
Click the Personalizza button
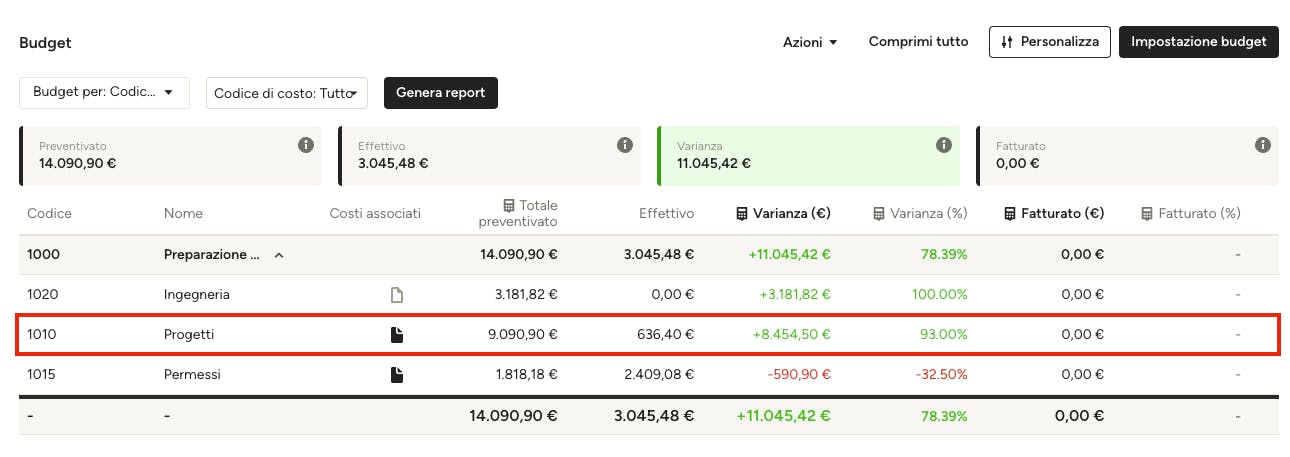click(x=1050, y=42)
